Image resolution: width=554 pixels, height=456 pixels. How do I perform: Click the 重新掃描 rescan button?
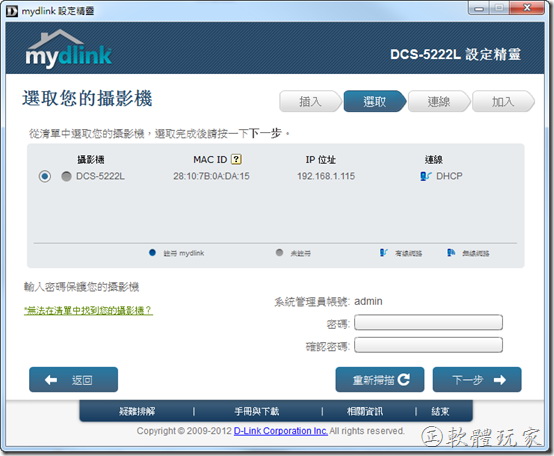(x=380, y=380)
